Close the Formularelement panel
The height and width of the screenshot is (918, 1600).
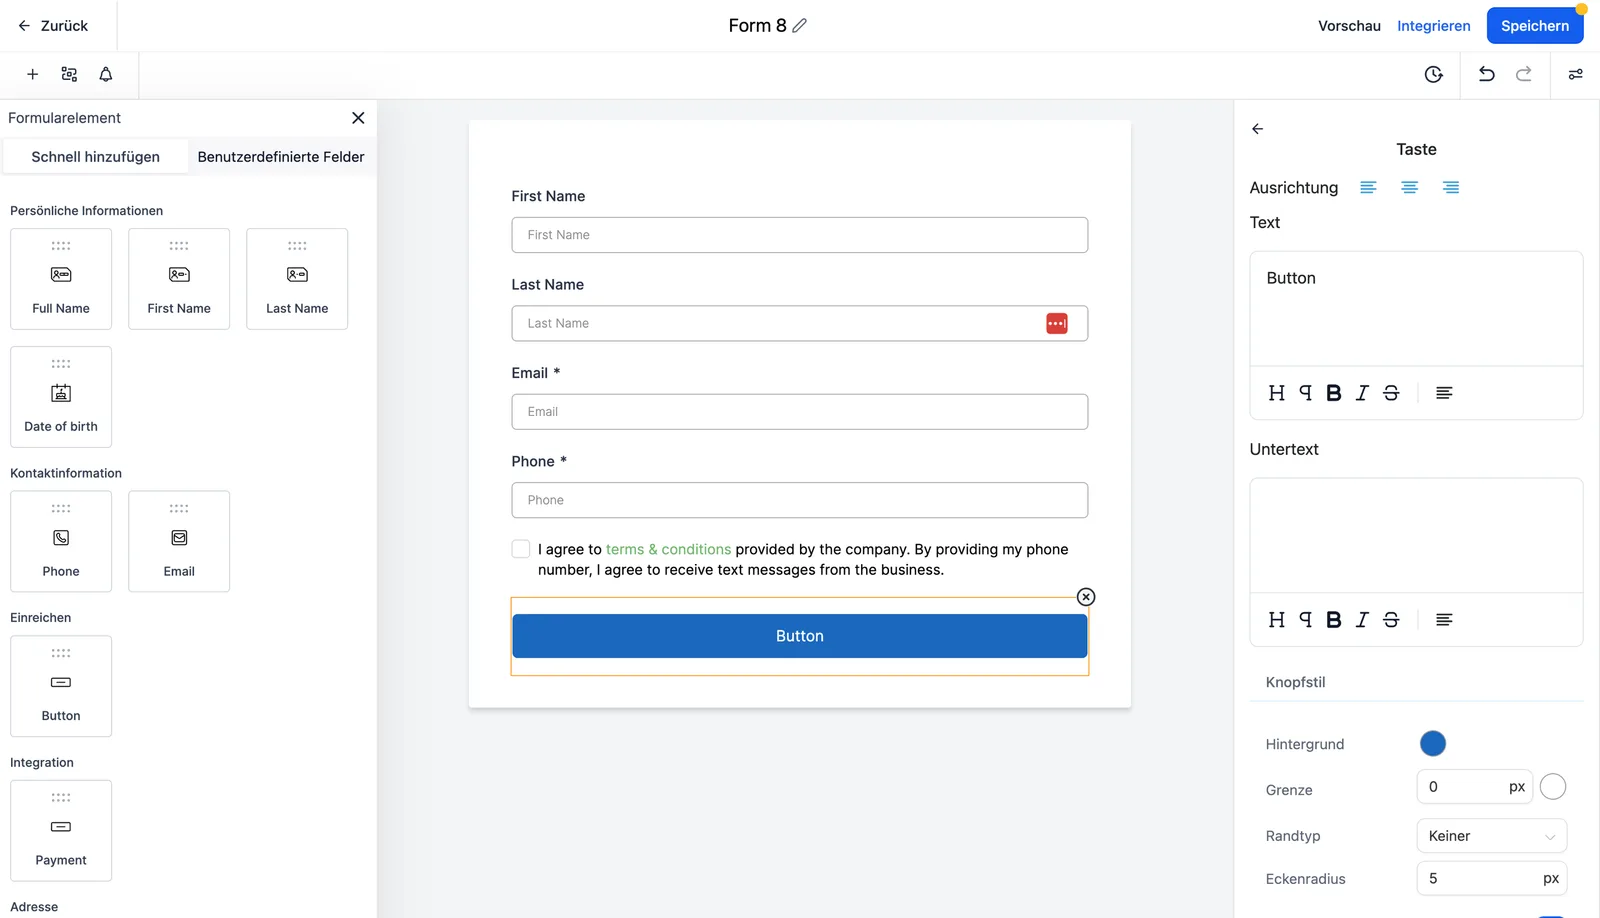(358, 118)
